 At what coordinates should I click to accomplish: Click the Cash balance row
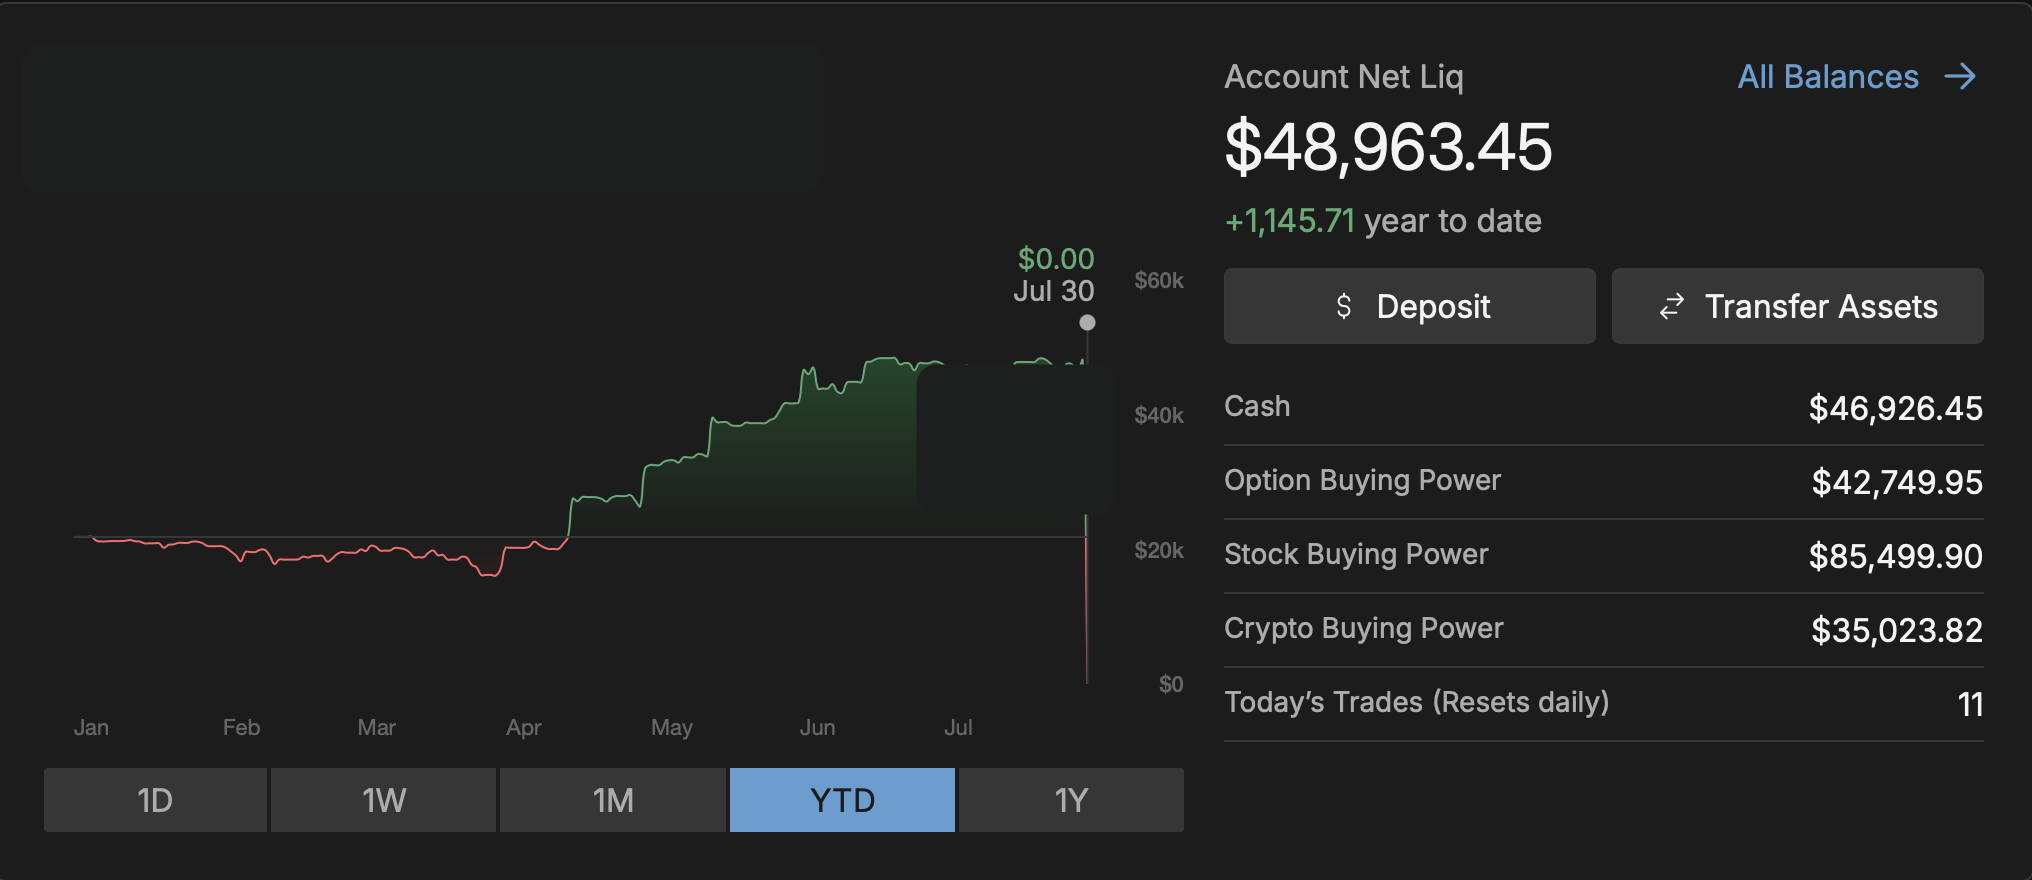(1604, 408)
